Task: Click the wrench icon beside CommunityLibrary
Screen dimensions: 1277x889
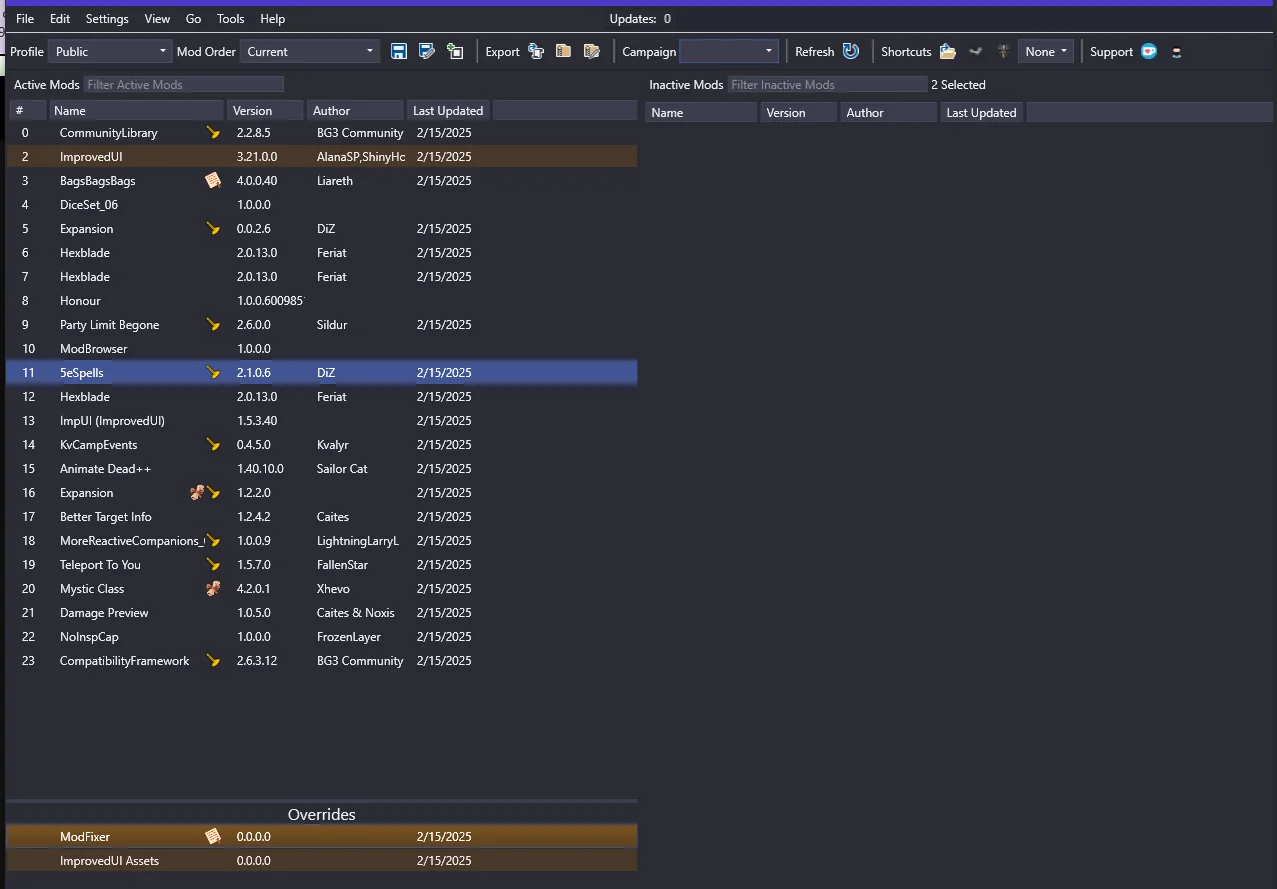Action: pos(212,132)
